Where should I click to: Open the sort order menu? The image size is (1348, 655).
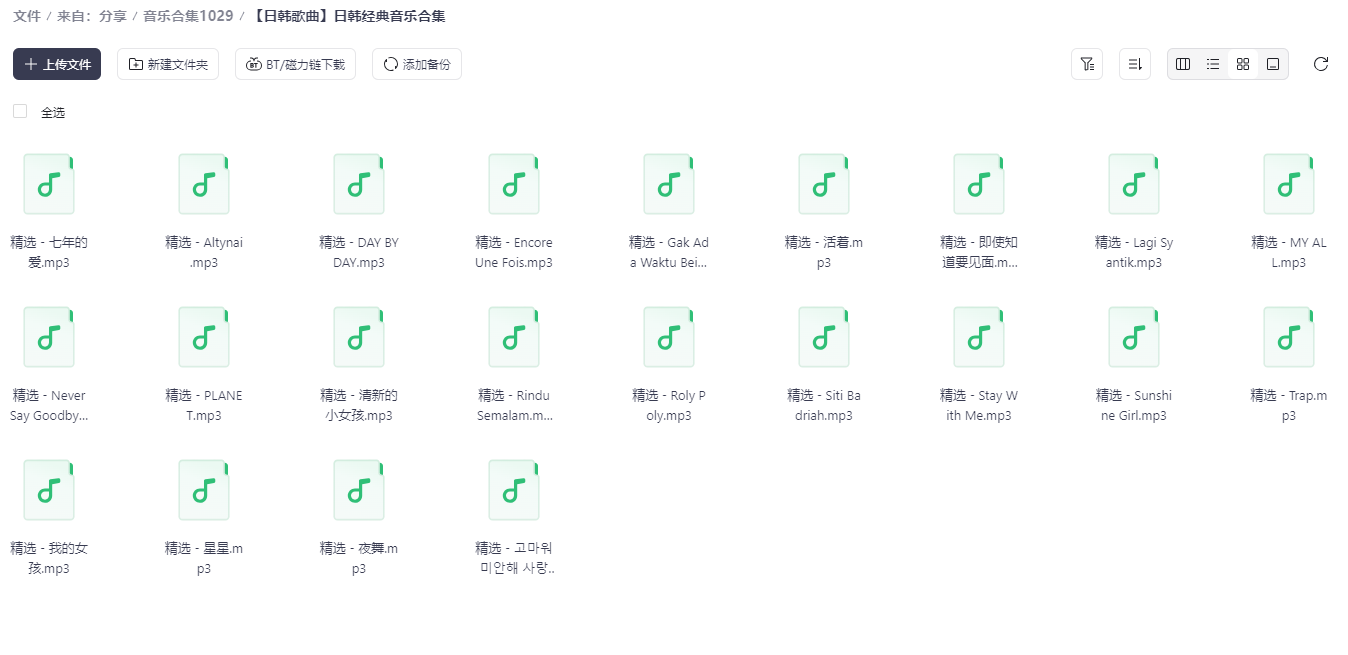pyautogui.click(x=1135, y=64)
